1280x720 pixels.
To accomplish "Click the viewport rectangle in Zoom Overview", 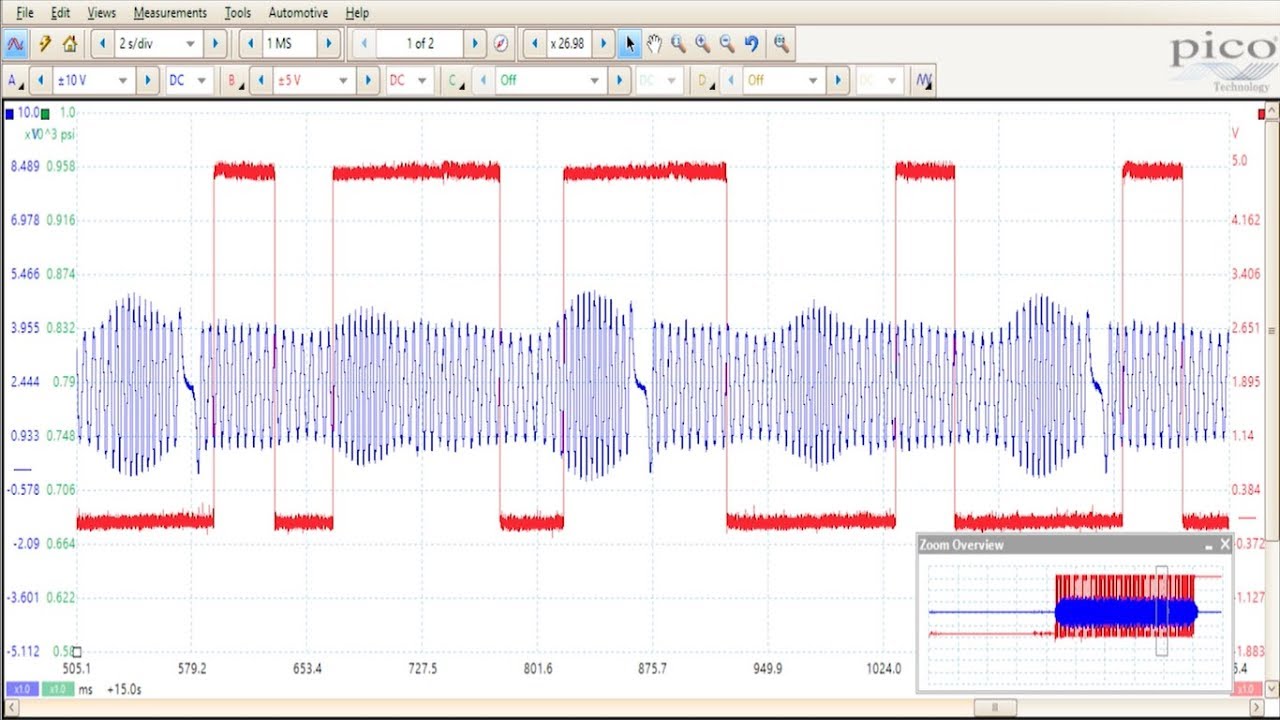I will pos(1162,611).
